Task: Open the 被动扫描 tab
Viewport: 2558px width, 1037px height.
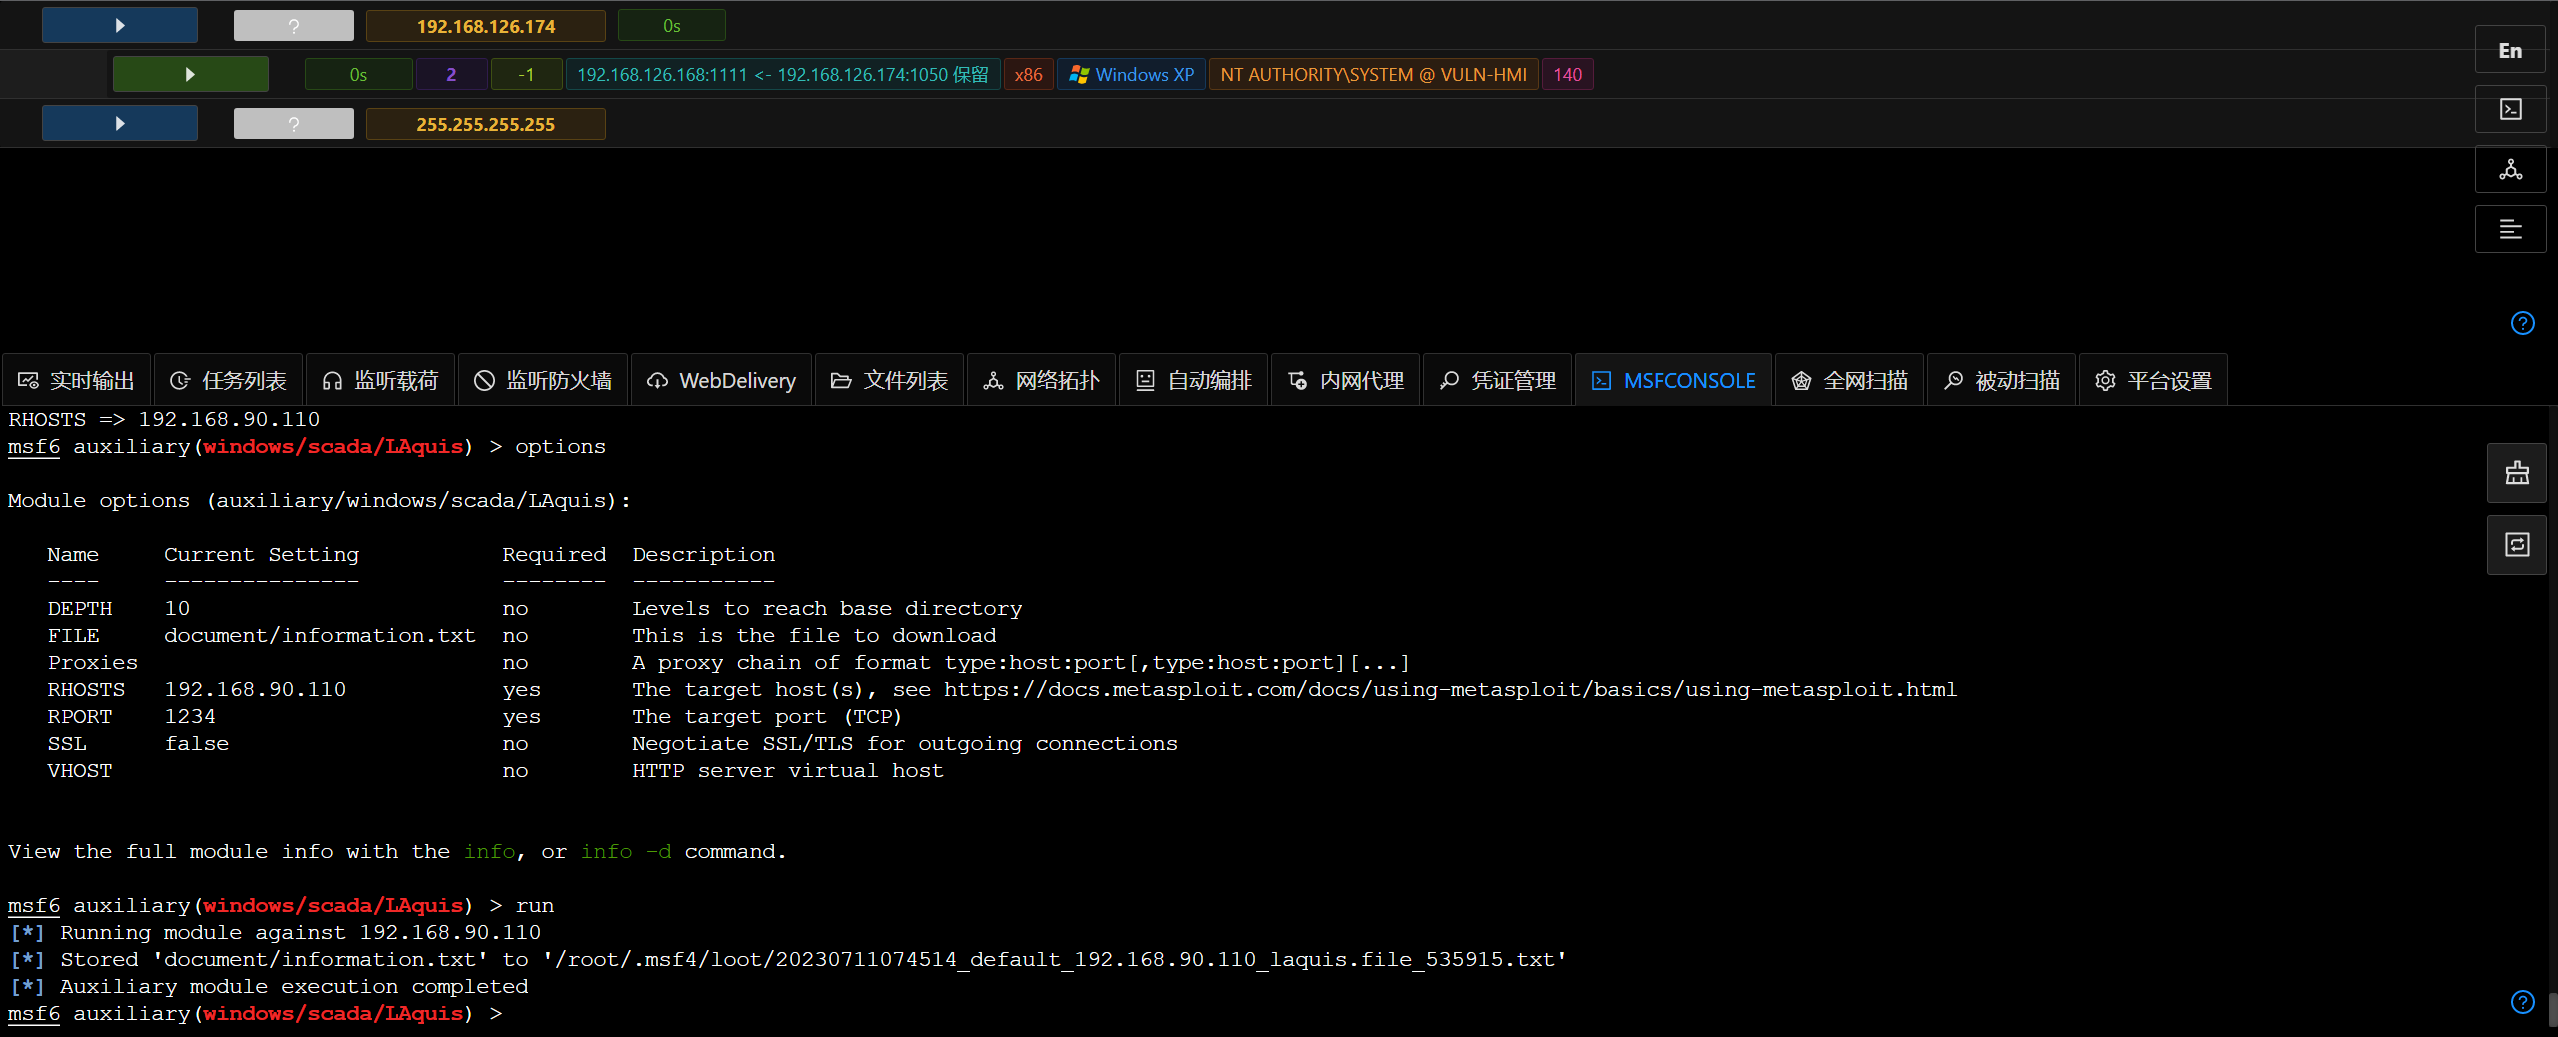Action: point(2002,380)
